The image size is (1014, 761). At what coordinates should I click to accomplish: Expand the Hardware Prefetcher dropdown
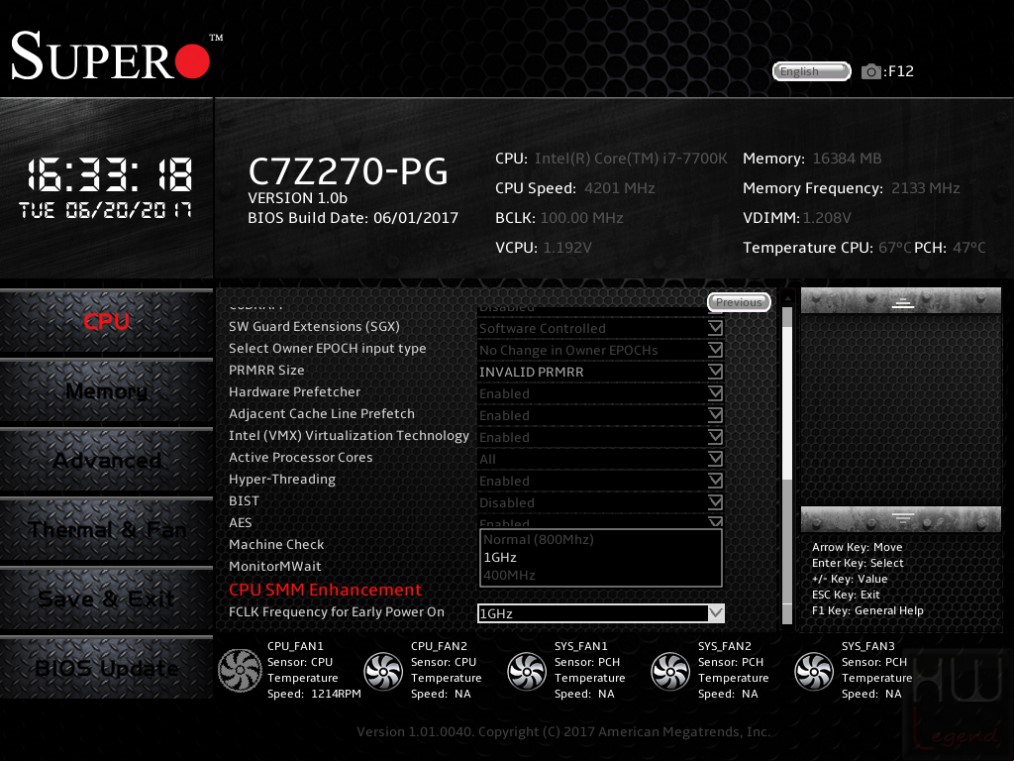600,394
